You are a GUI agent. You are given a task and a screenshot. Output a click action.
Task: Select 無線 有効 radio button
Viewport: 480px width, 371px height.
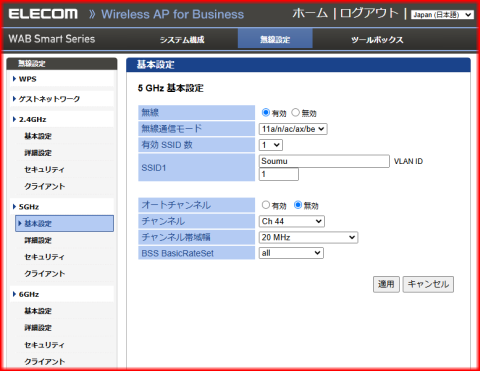coord(266,113)
